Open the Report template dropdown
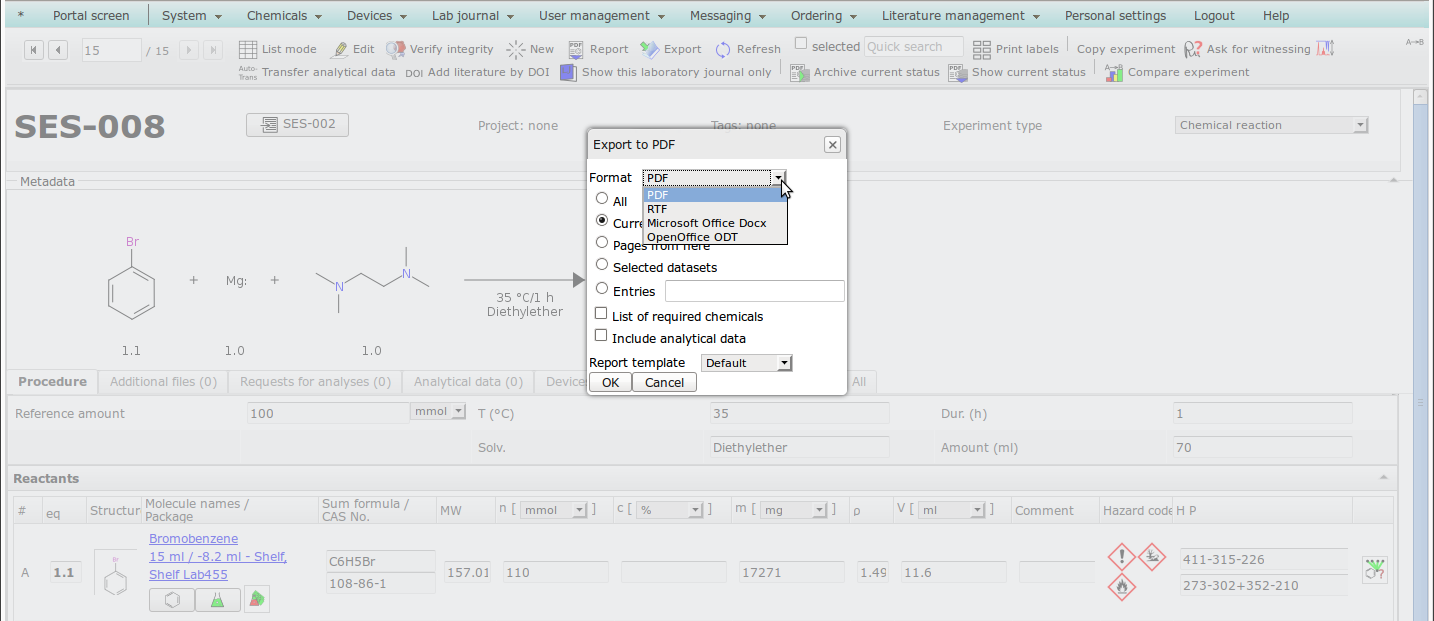This screenshot has width=1434, height=621. coord(746,363)
